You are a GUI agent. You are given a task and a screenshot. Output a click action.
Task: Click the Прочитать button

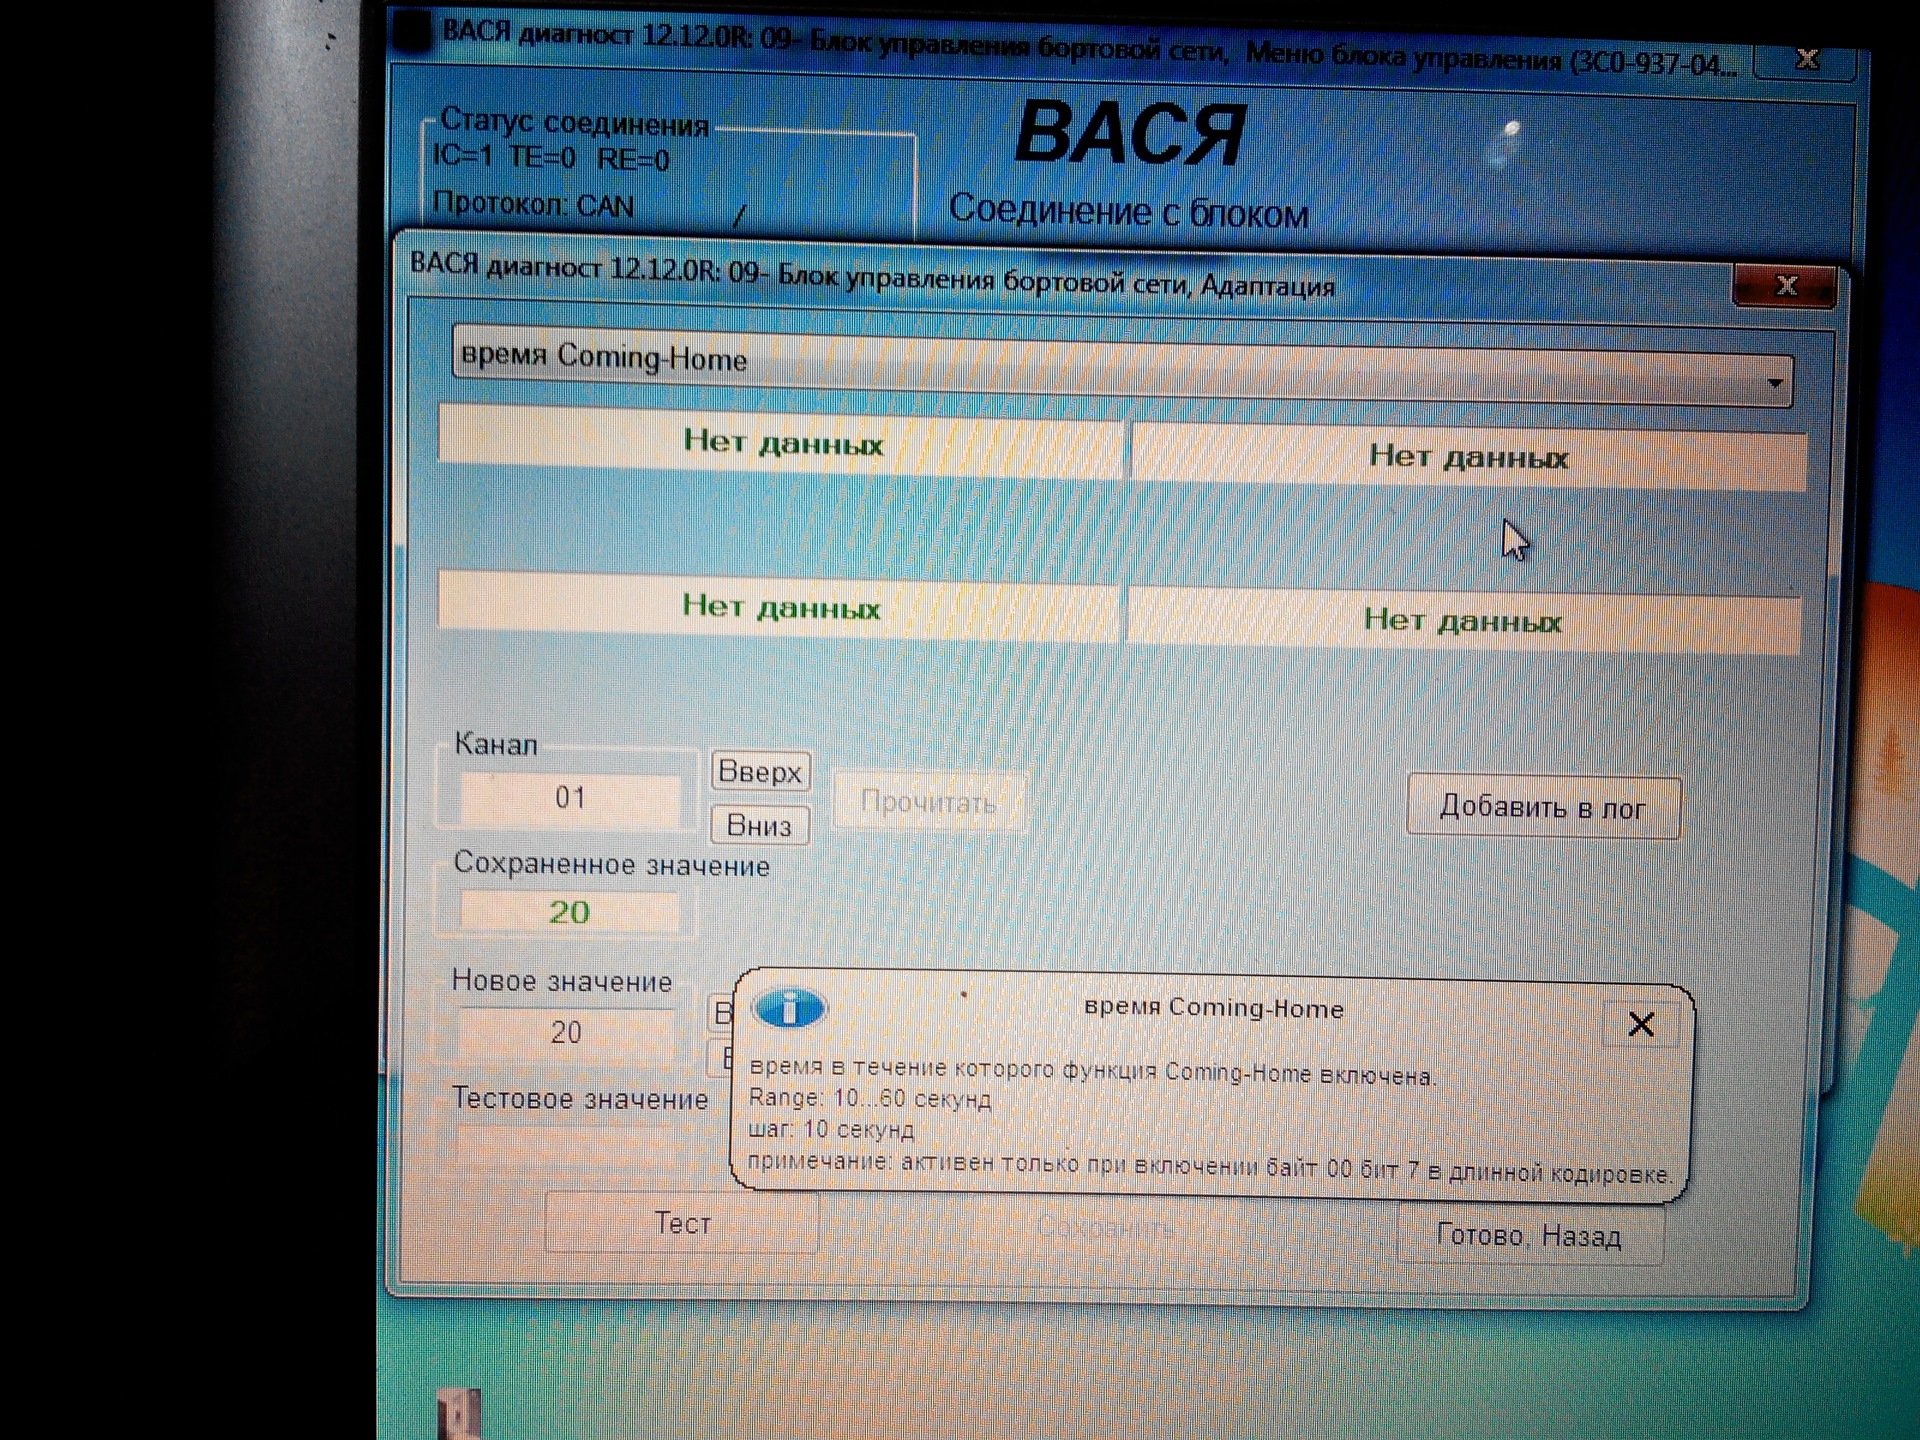coord(929,802)
